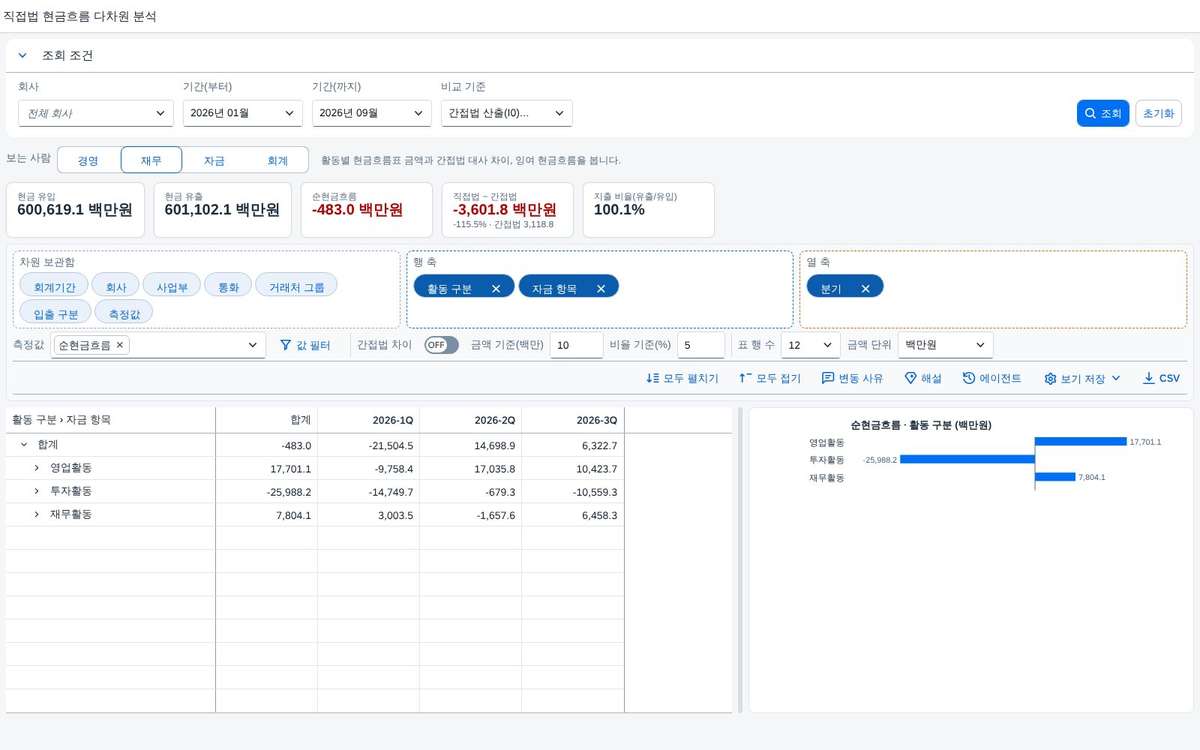Screen dimensions: 1200x750
Task: Remove 분기 from column axis
Action: pyautogui.click(x=866, y=288)
